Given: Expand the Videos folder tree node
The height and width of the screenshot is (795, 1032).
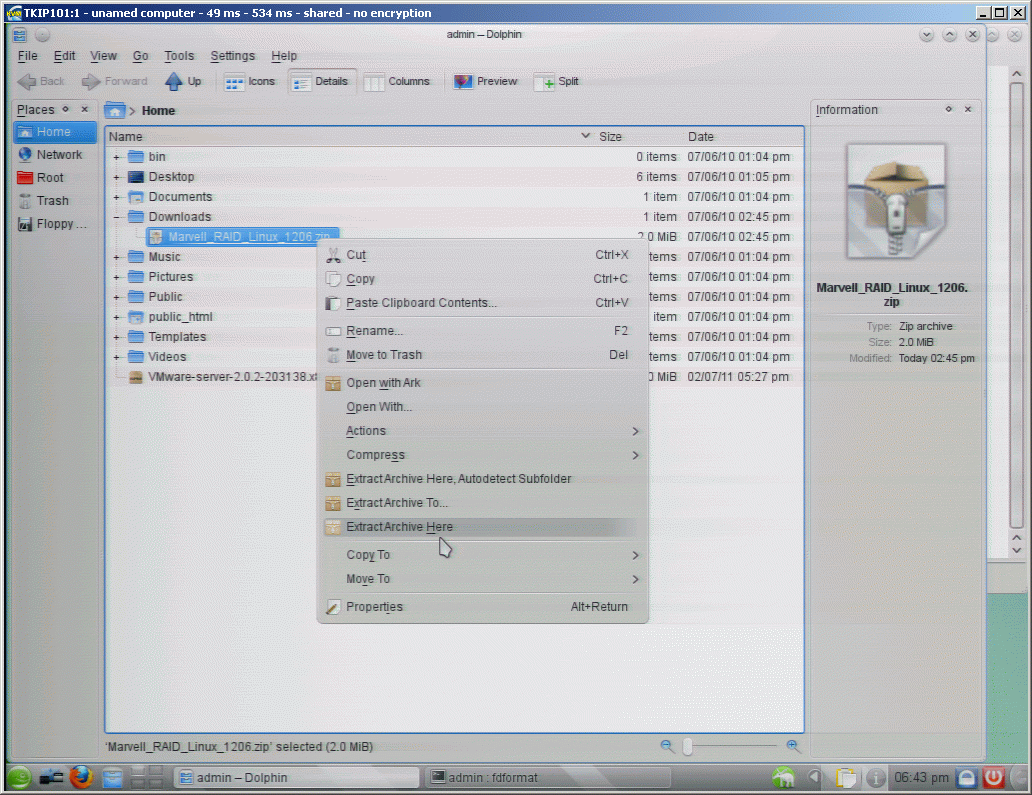Looking at the screenshot, I should 116,357.
